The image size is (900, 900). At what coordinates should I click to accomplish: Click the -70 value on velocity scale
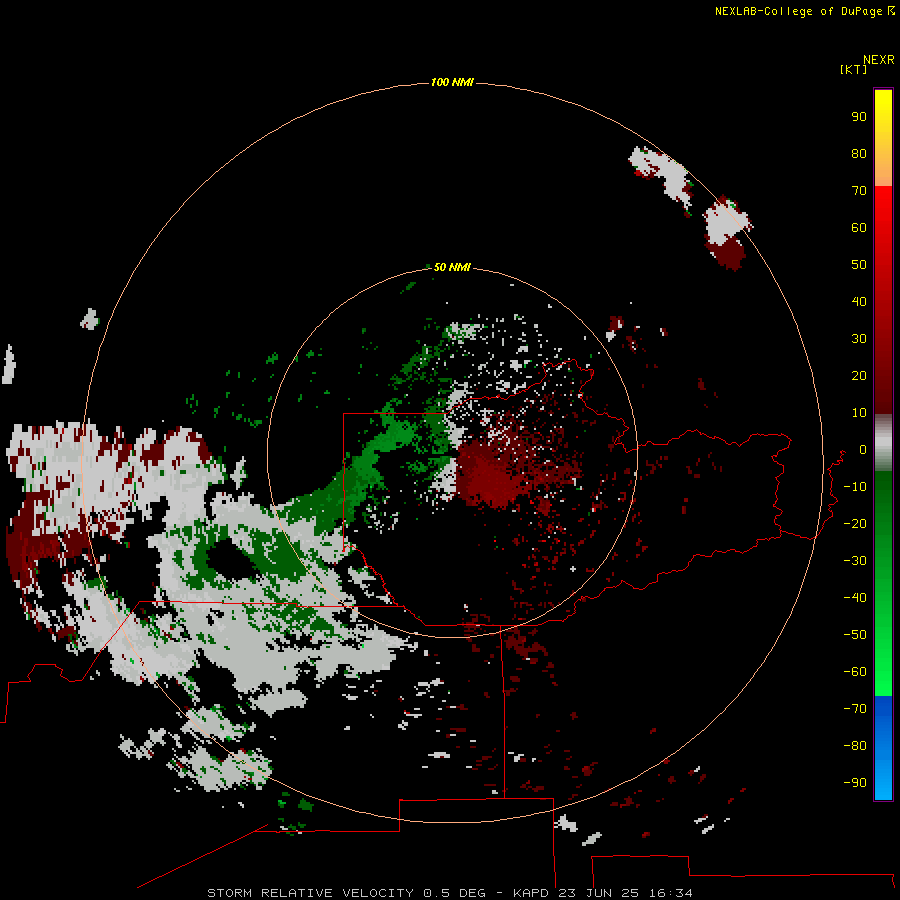coord(855,709)
